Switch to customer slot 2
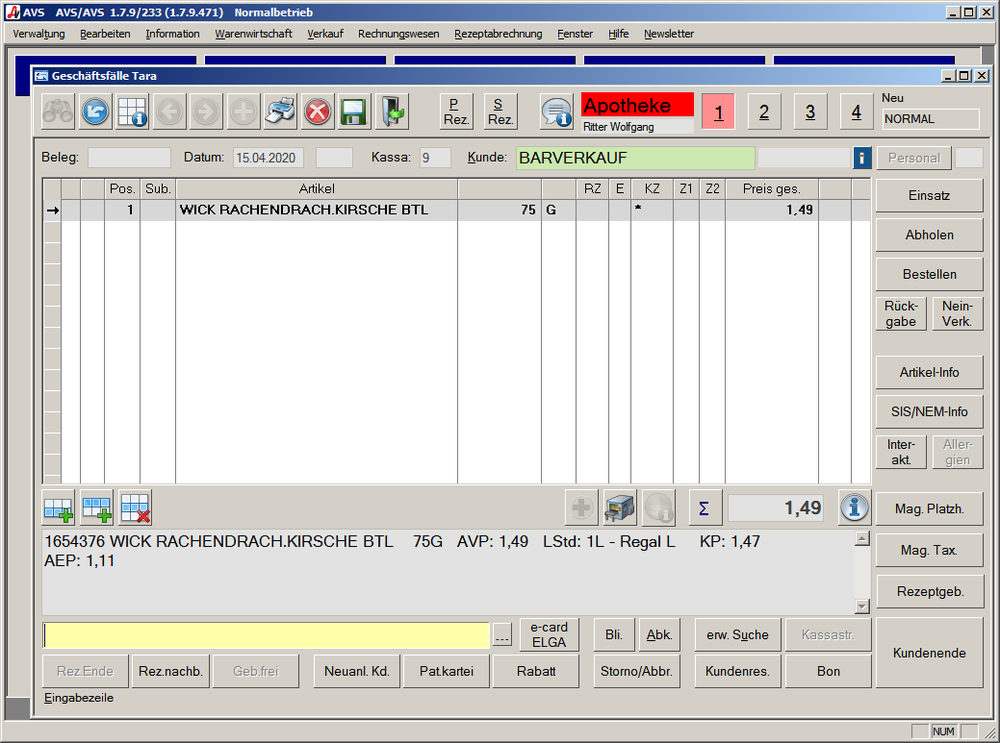Viewport: 1000px width, 743px height. point(764,112)
